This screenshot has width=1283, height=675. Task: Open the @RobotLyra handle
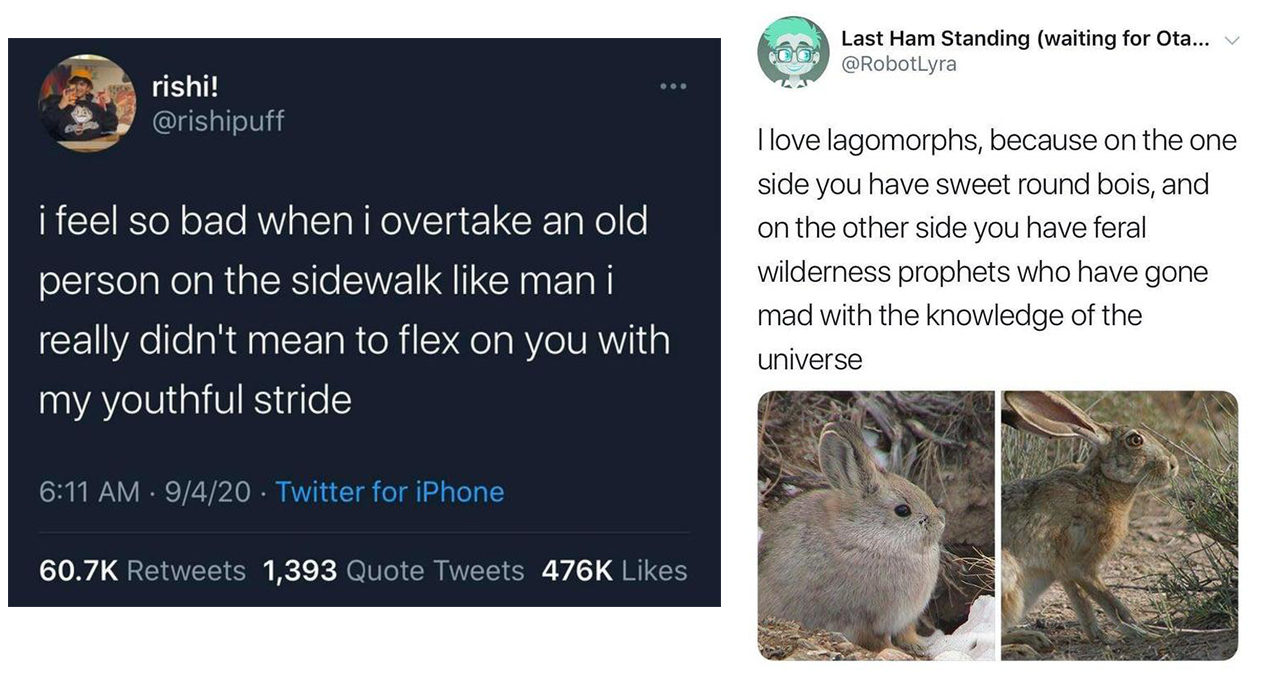click(899, 64)
